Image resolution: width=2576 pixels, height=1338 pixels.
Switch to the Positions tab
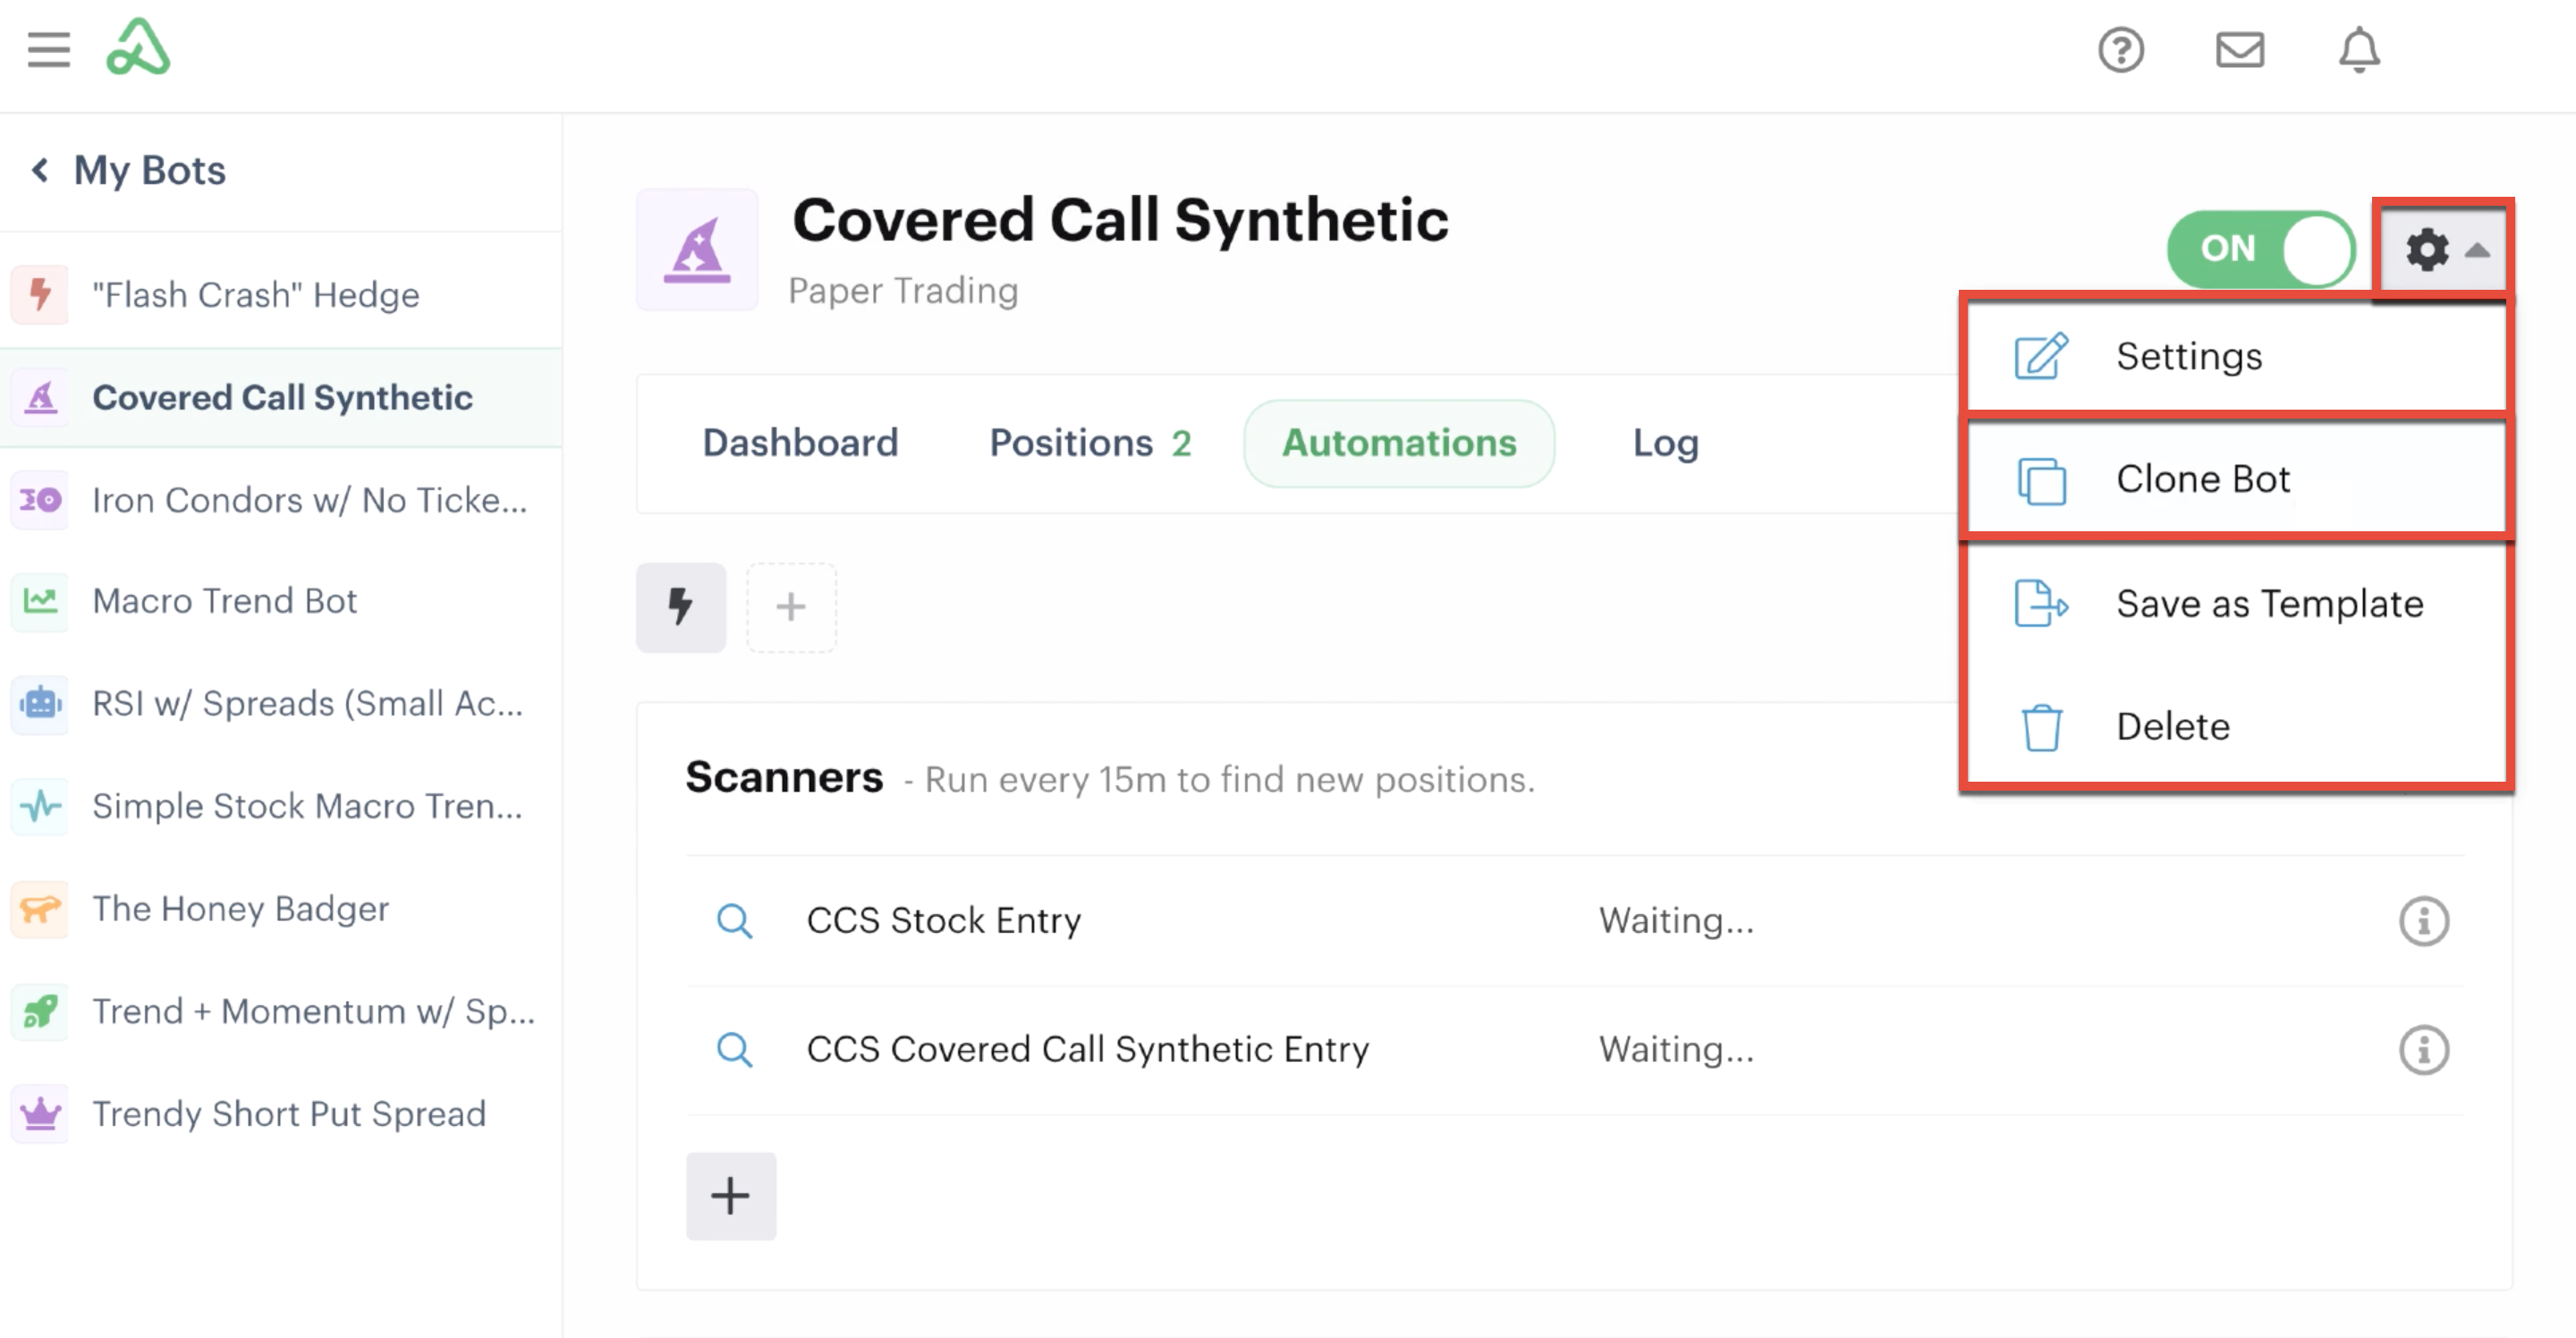point(1090,443)
